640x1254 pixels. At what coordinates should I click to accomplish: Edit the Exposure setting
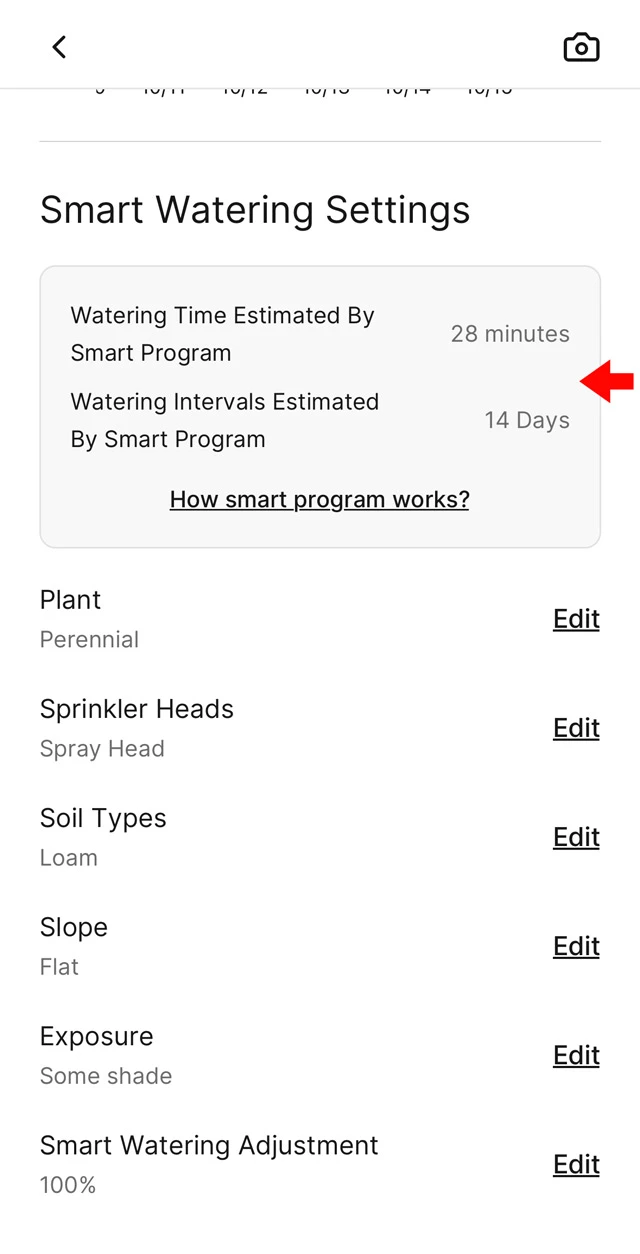(576, 1055)
